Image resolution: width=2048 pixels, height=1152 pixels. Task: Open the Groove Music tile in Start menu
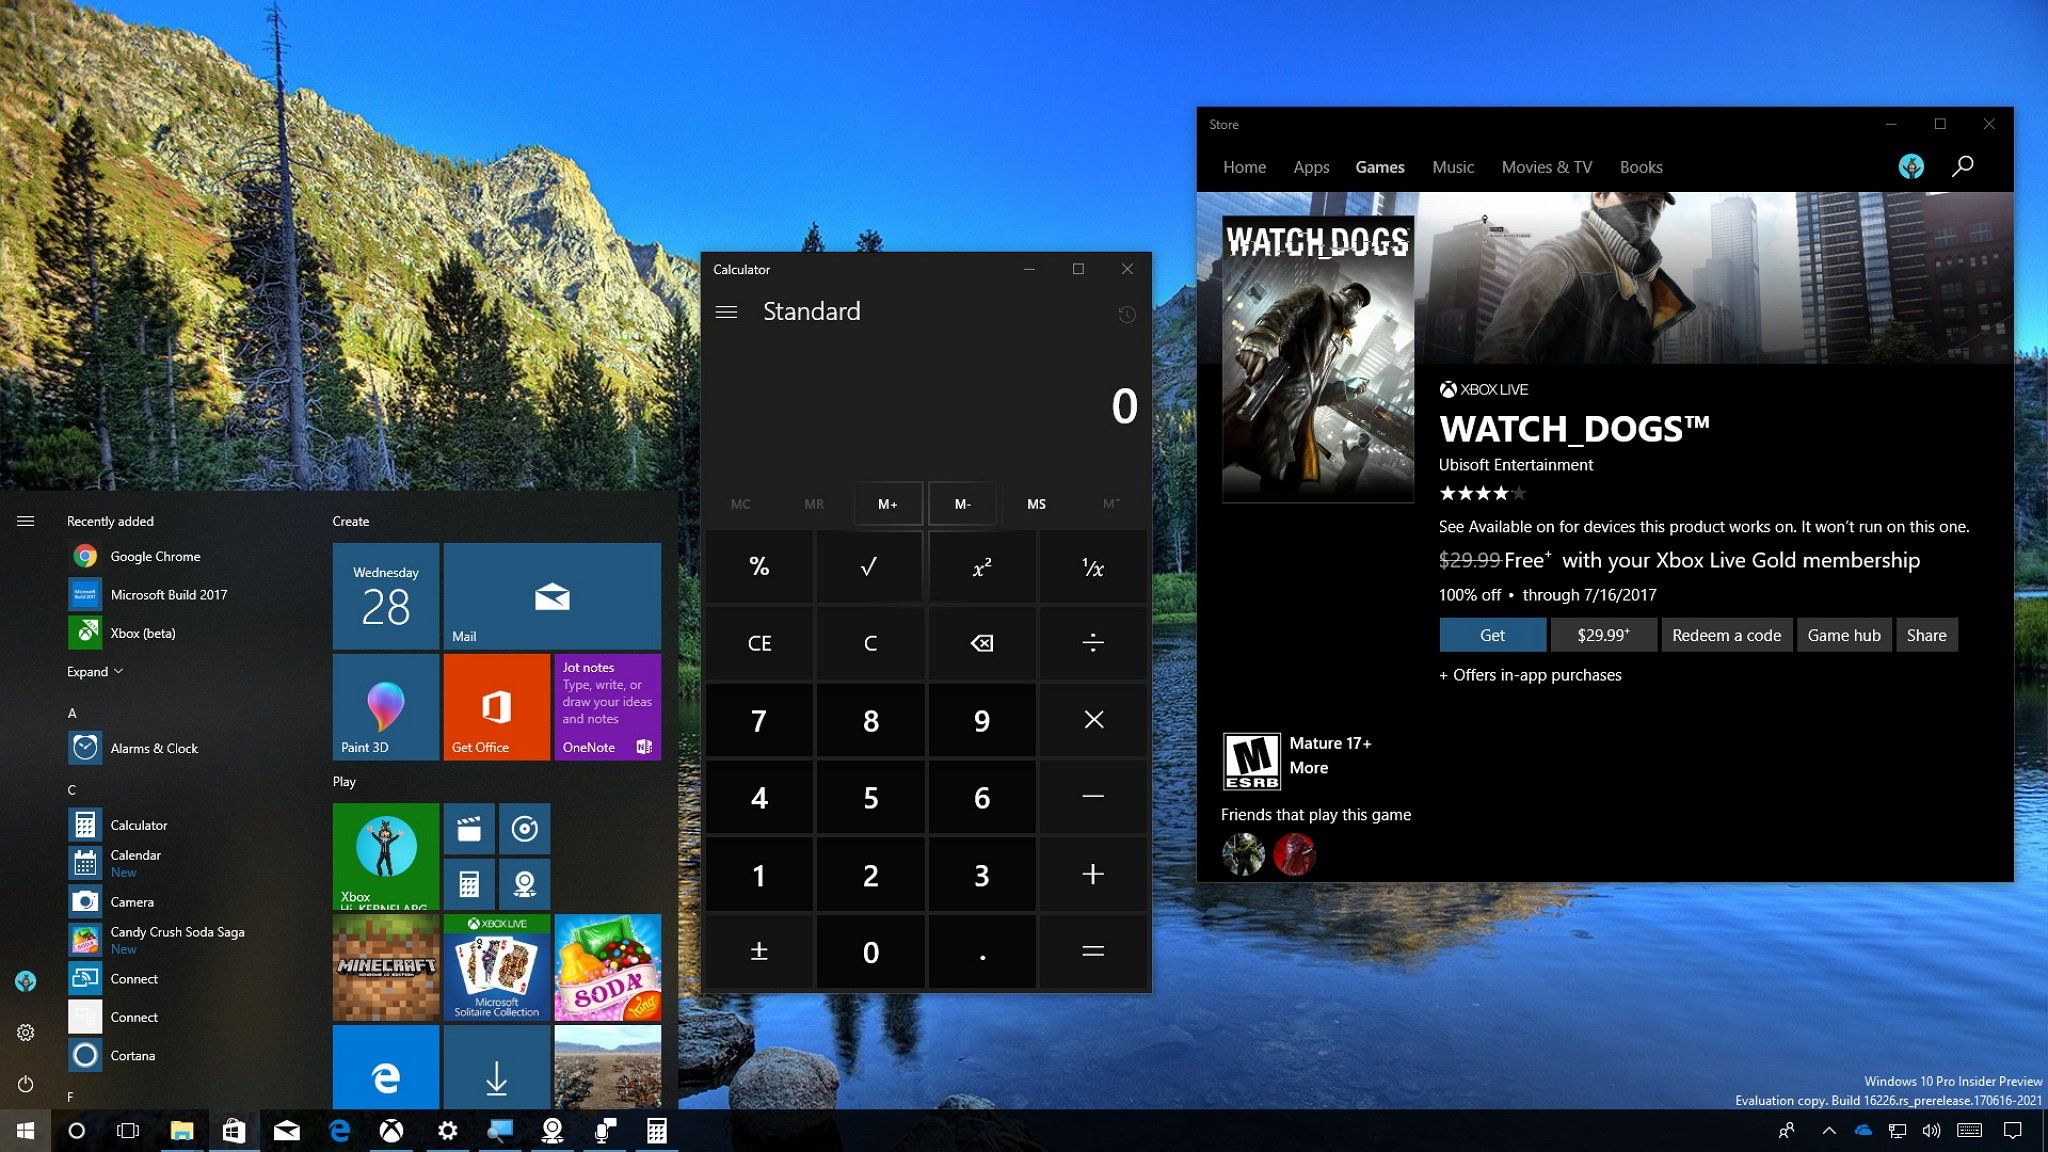tap(524, 829)
